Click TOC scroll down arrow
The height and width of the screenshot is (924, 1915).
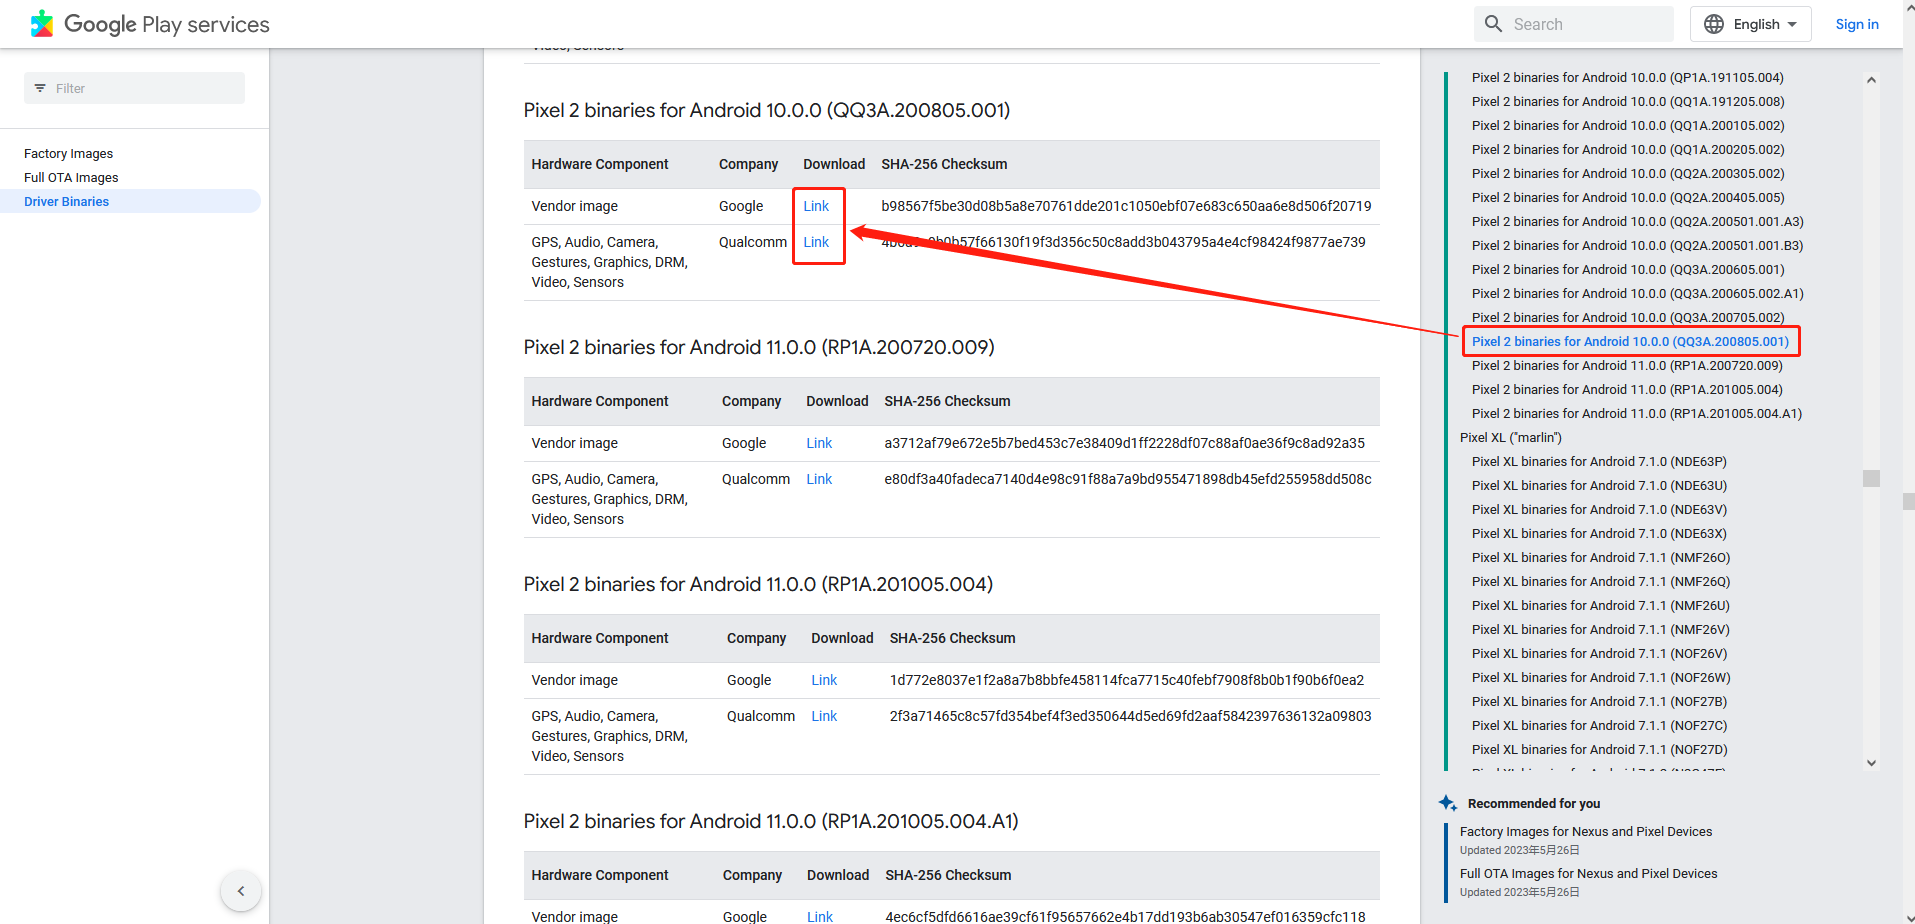pyautogui.click(x=1871, y=763)
